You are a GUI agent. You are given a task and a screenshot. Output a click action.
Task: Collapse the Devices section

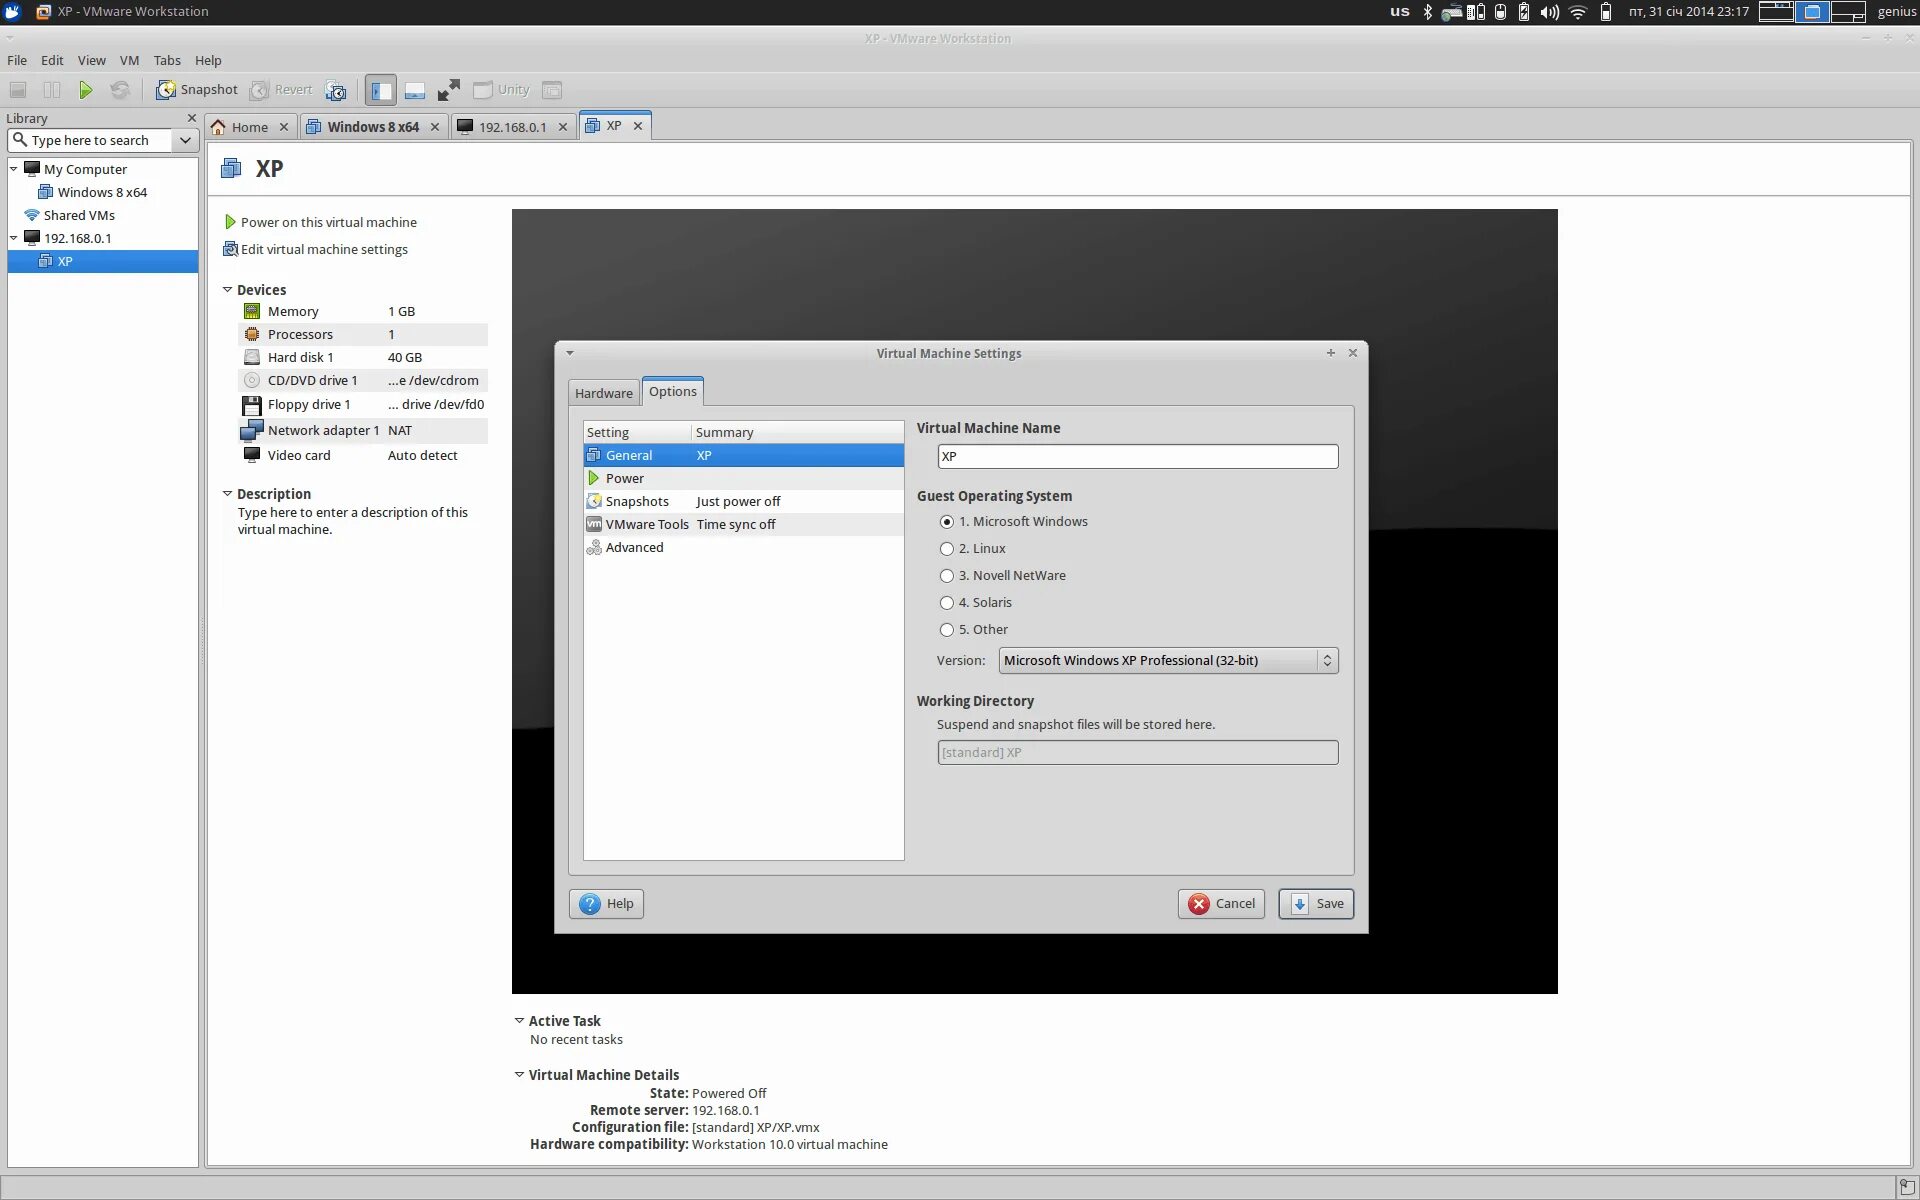227,290
